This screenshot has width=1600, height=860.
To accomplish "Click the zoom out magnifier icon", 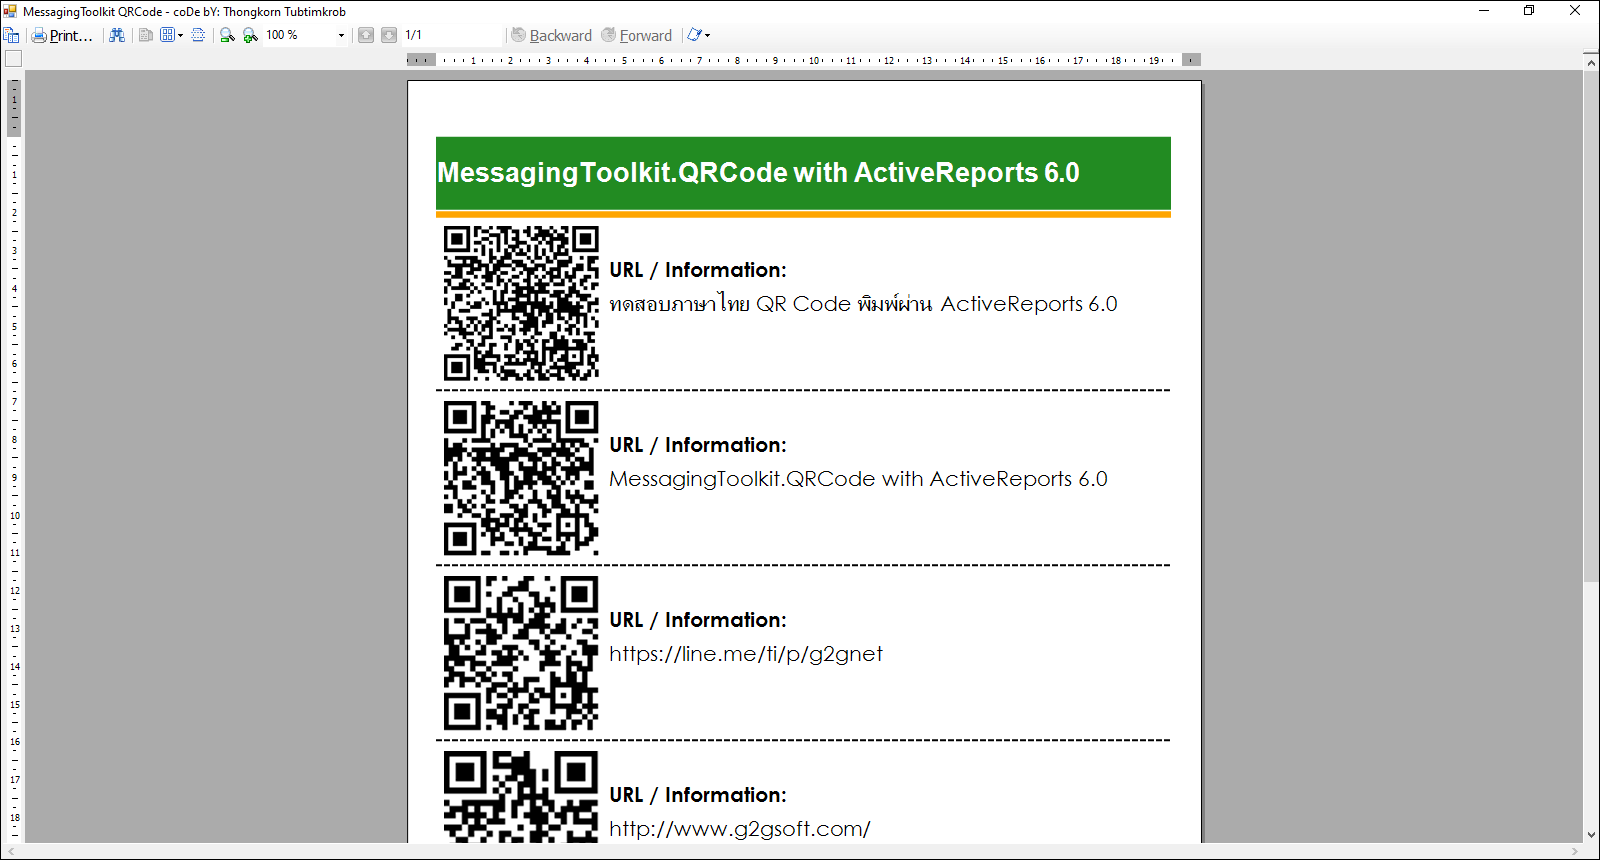I will (227, 35).
